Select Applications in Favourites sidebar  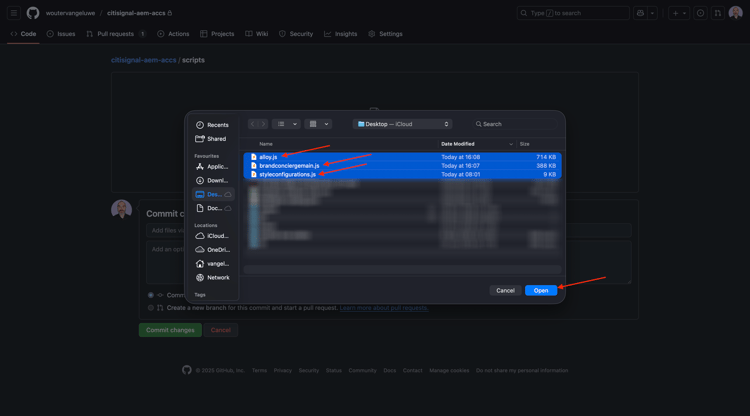pos(212,167)
